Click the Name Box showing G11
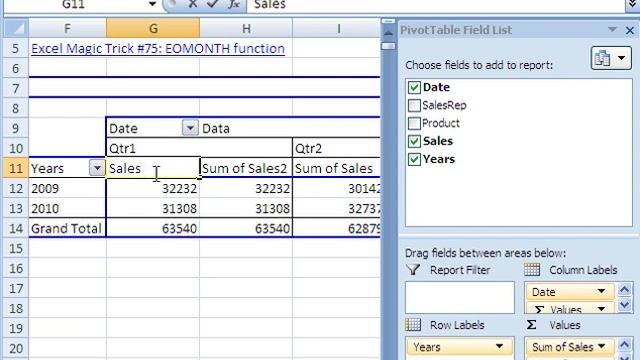 pos(73,4)
